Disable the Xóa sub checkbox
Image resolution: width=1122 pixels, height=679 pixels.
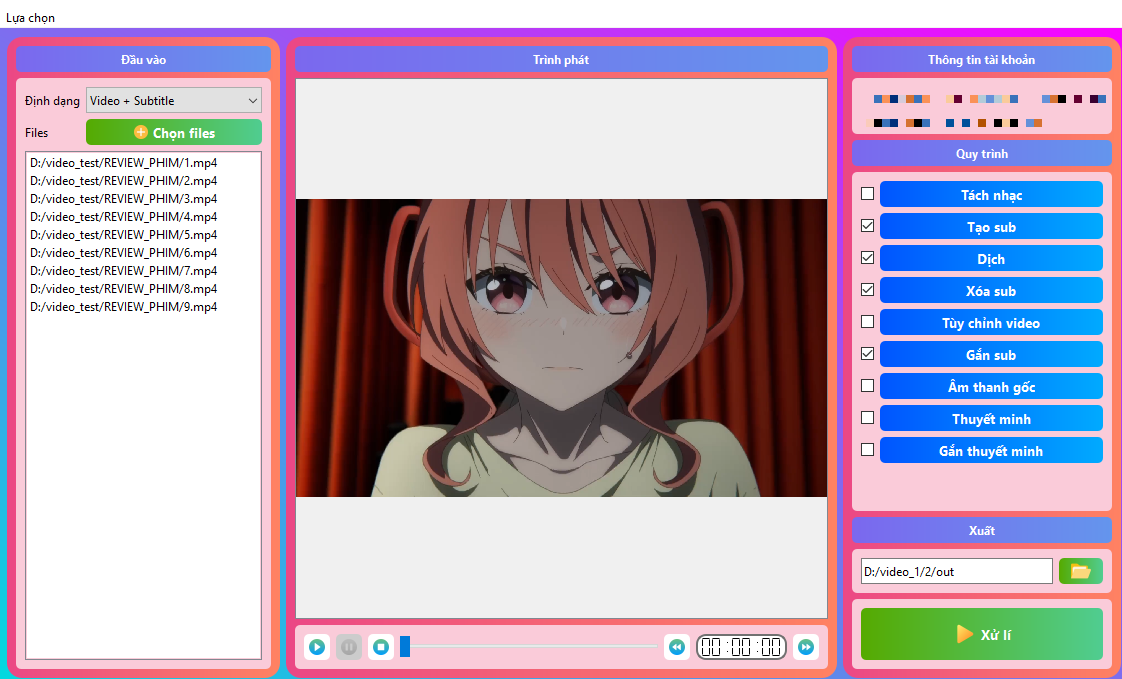(x=867, y=290)
